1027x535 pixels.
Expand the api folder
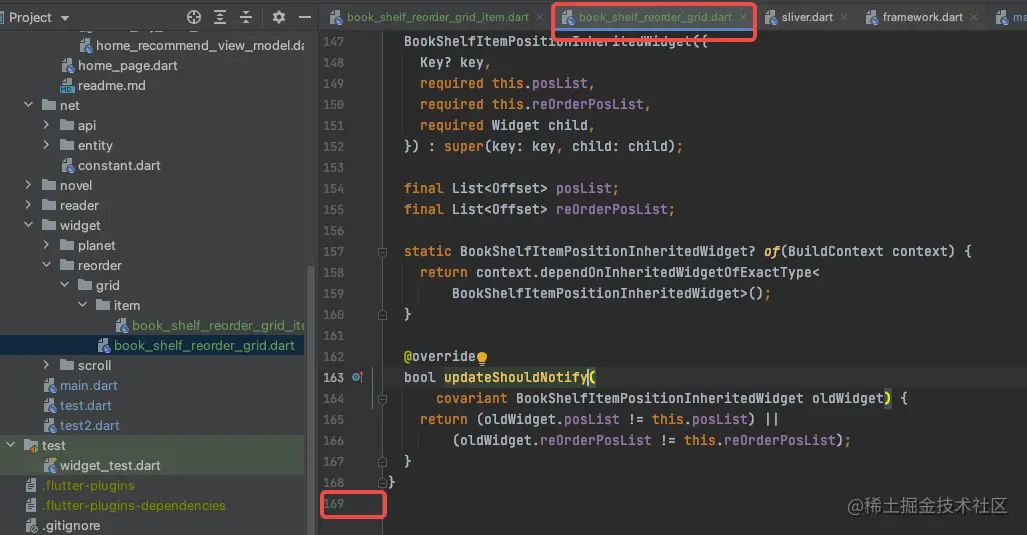click(x=46, y=124)
